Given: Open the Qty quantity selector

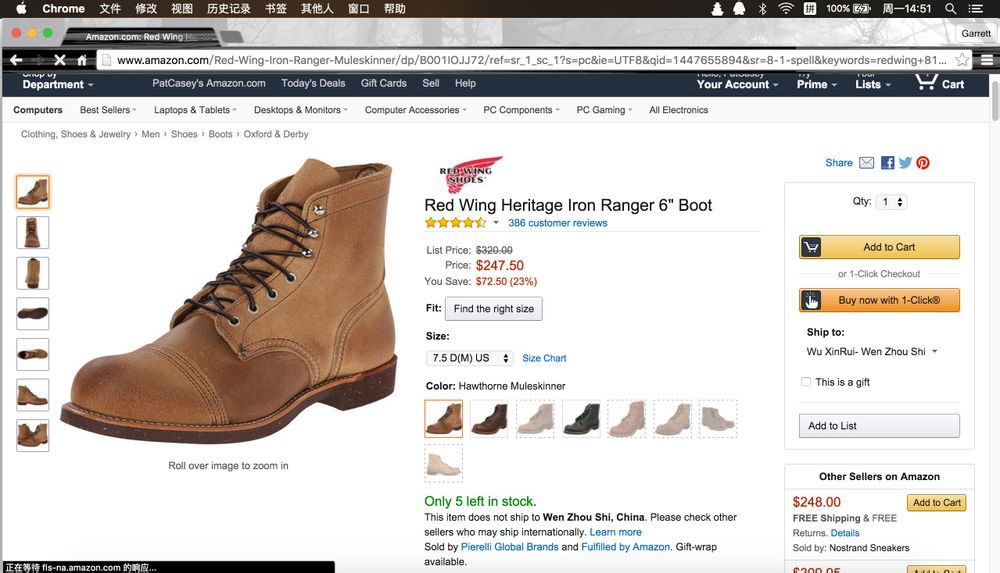Looking at the screenshot, I should click(x=891, y=202).
